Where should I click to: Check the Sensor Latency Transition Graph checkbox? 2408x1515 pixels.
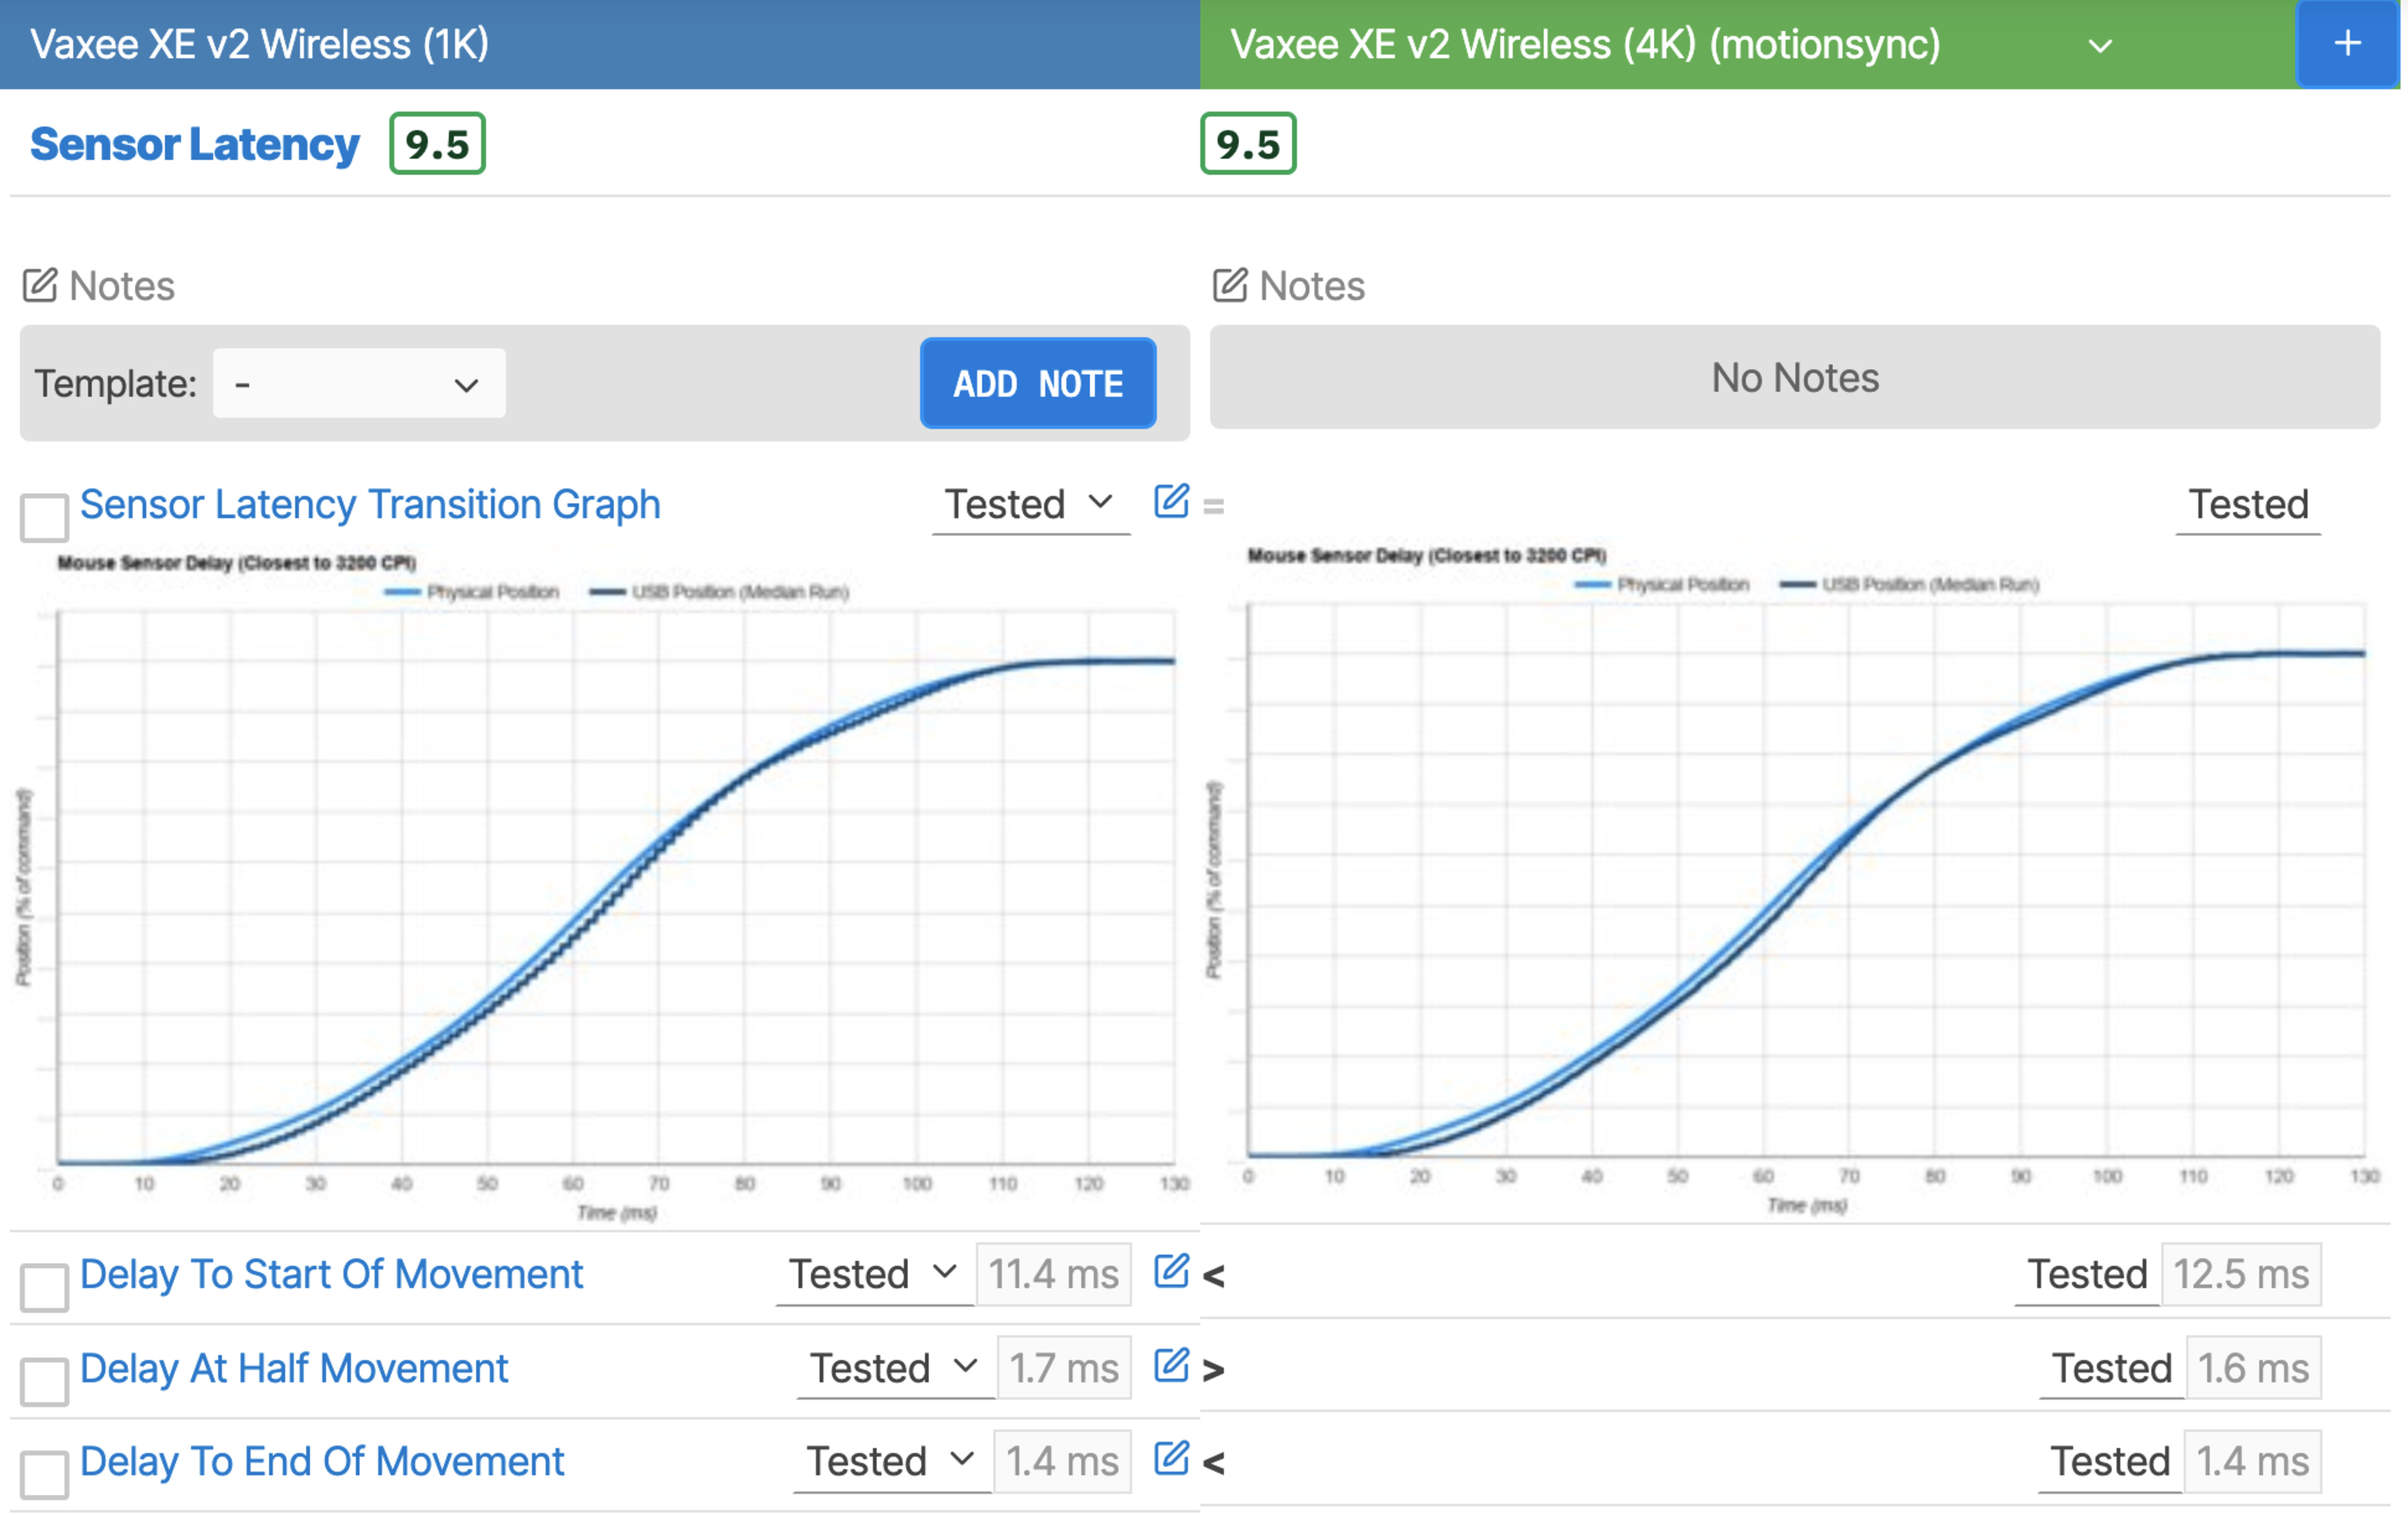pyautogui.click(x=44, y=517)
